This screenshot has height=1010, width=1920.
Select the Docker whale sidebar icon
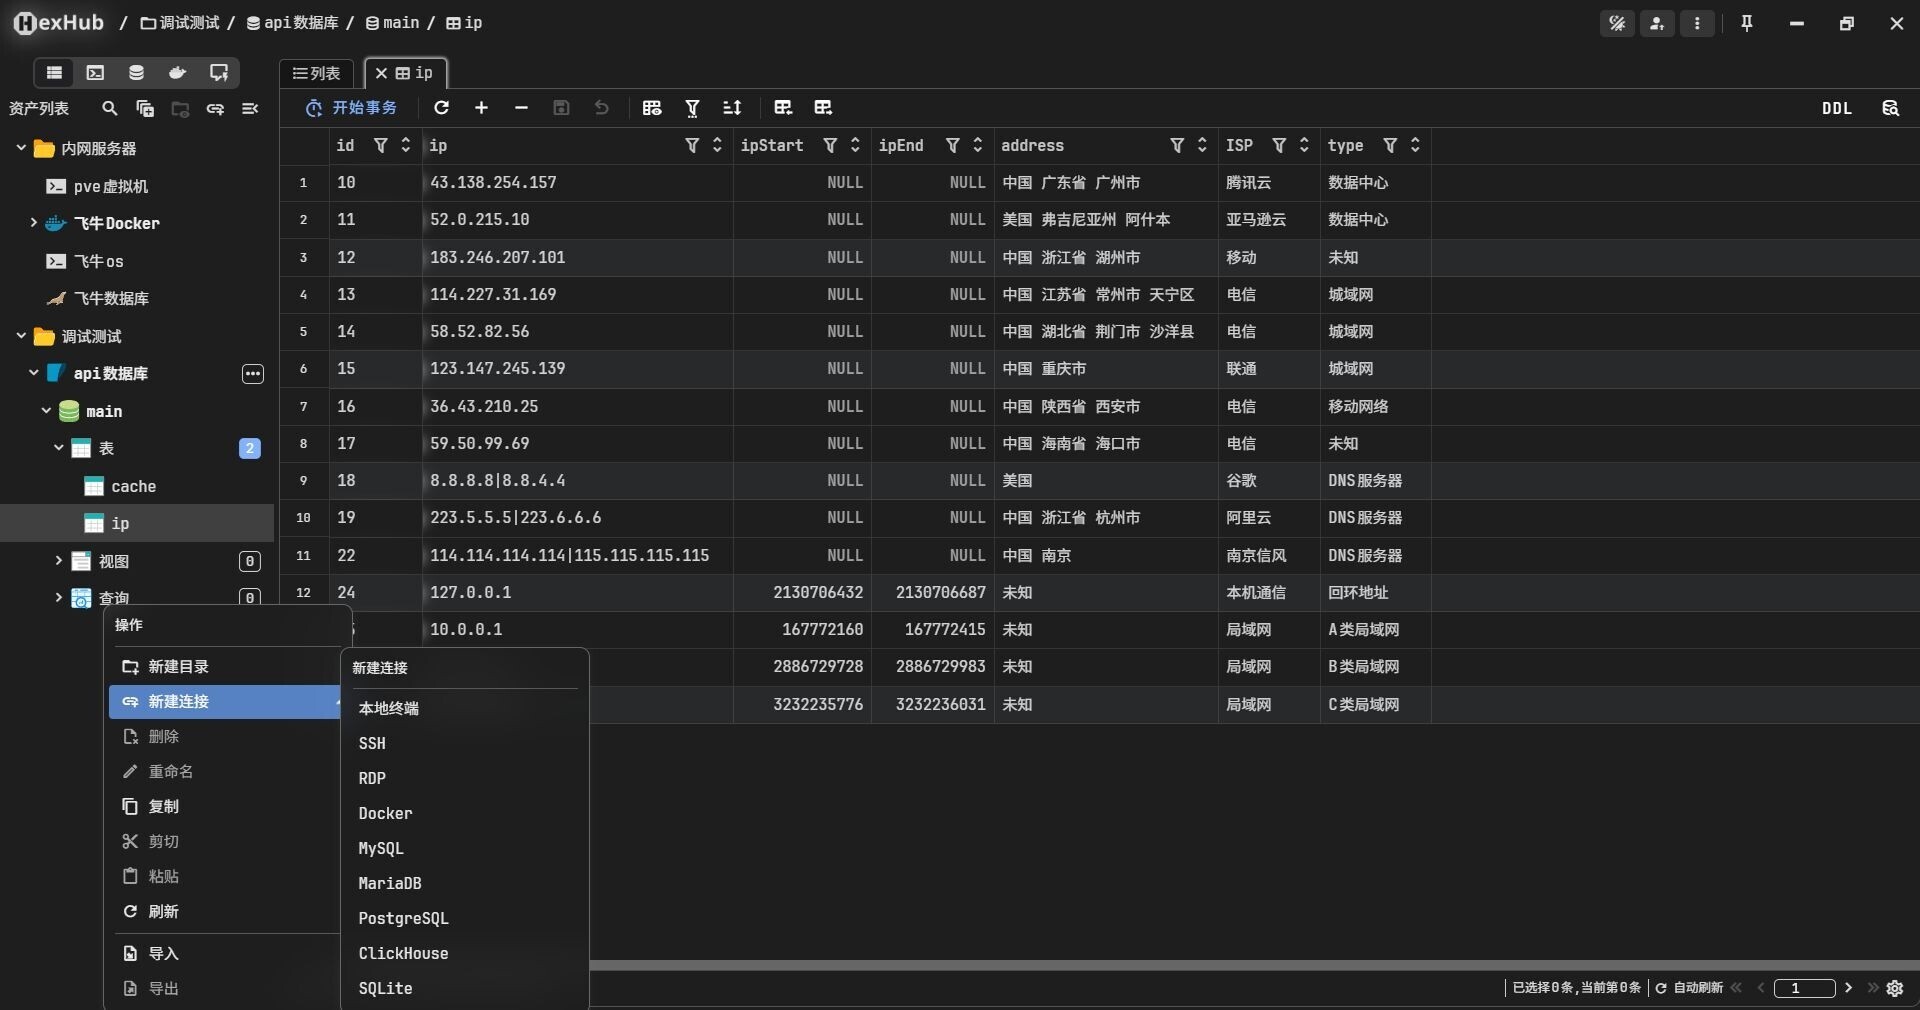[177, 73]
